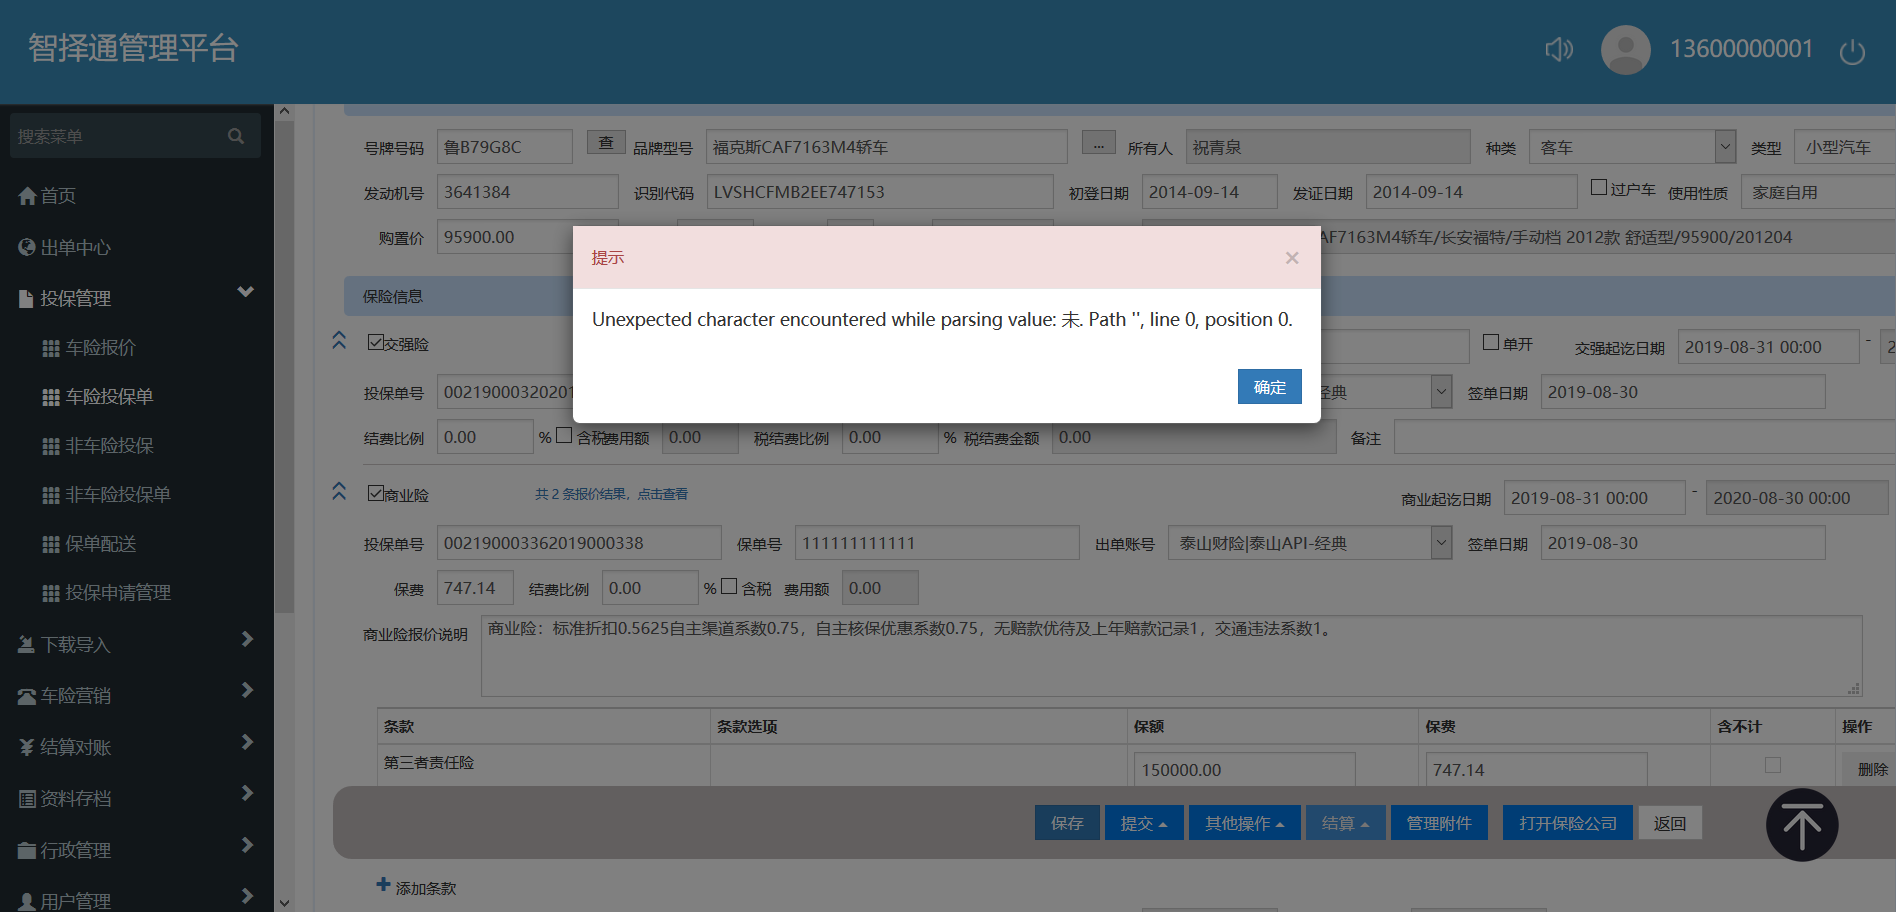Click the 商业险报价说明 text area
Viewport: 1897px width, 912px height.
coord(1172,656)
